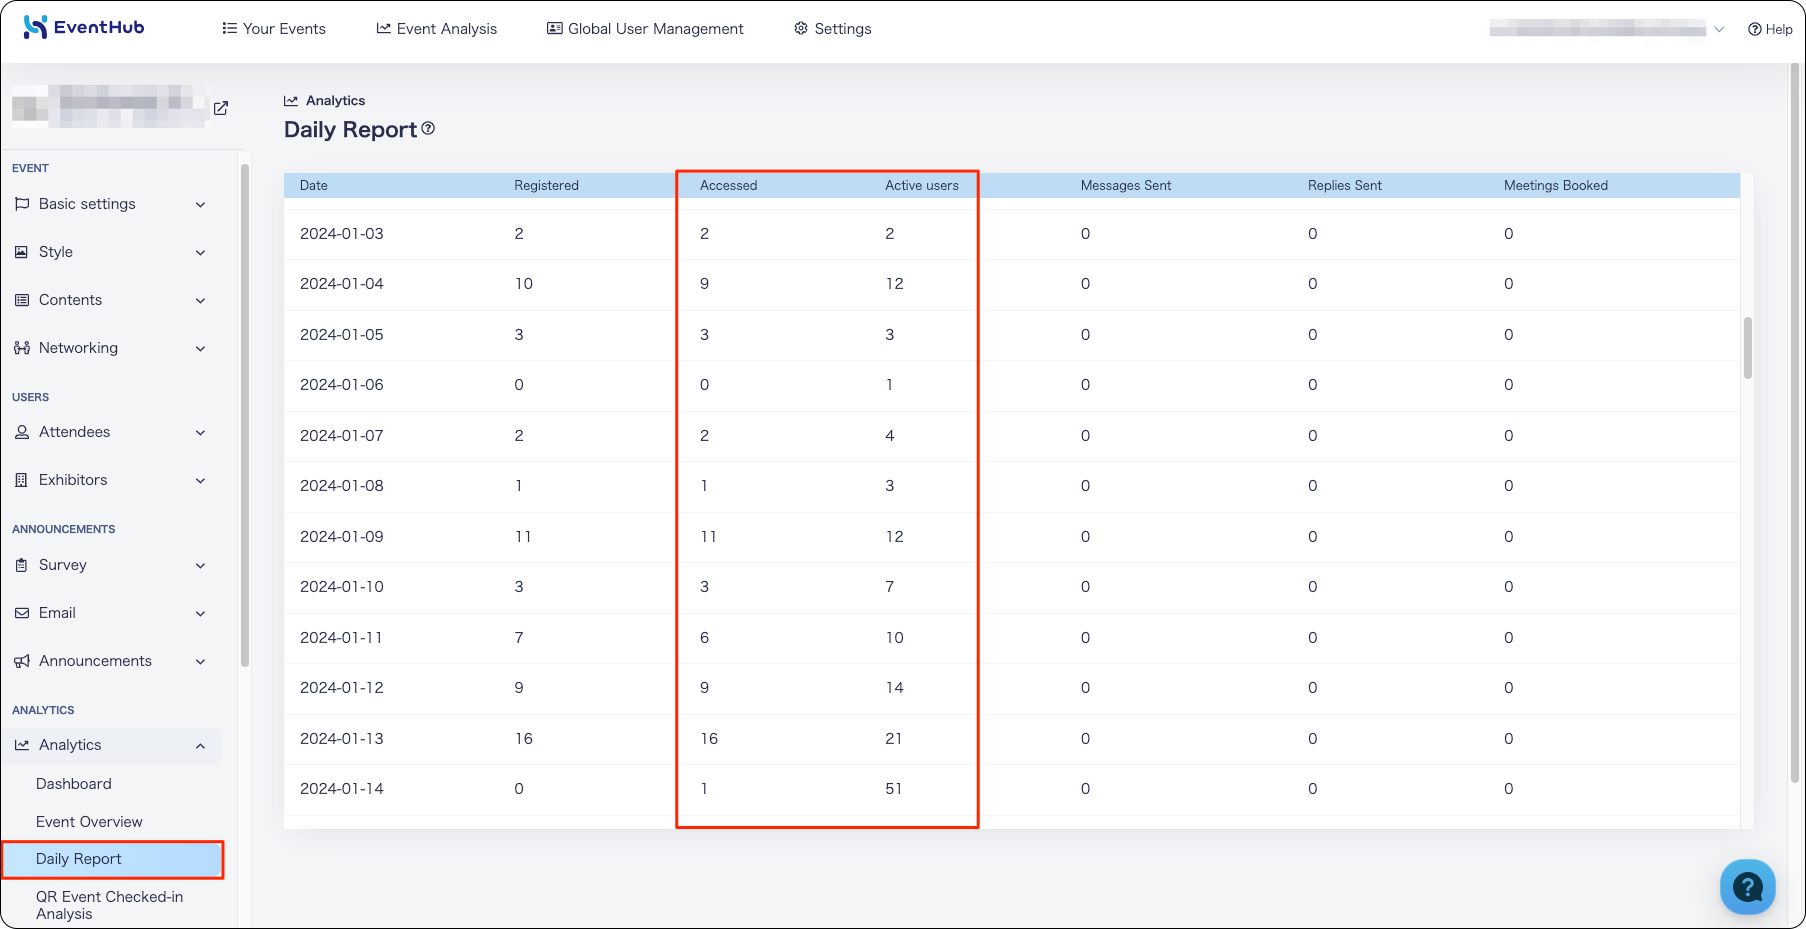
Task: Click the Daily Report page heading
Action: (x=350, y=129)
